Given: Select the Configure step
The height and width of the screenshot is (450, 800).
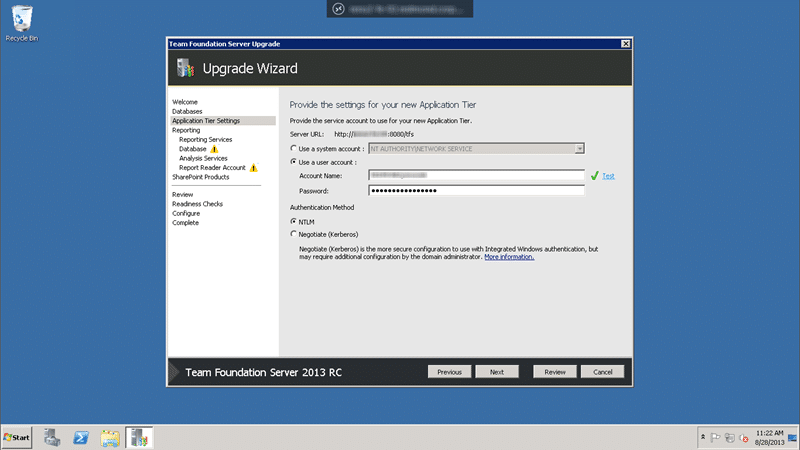Looking at the screenshot, I should pos(186,213).
